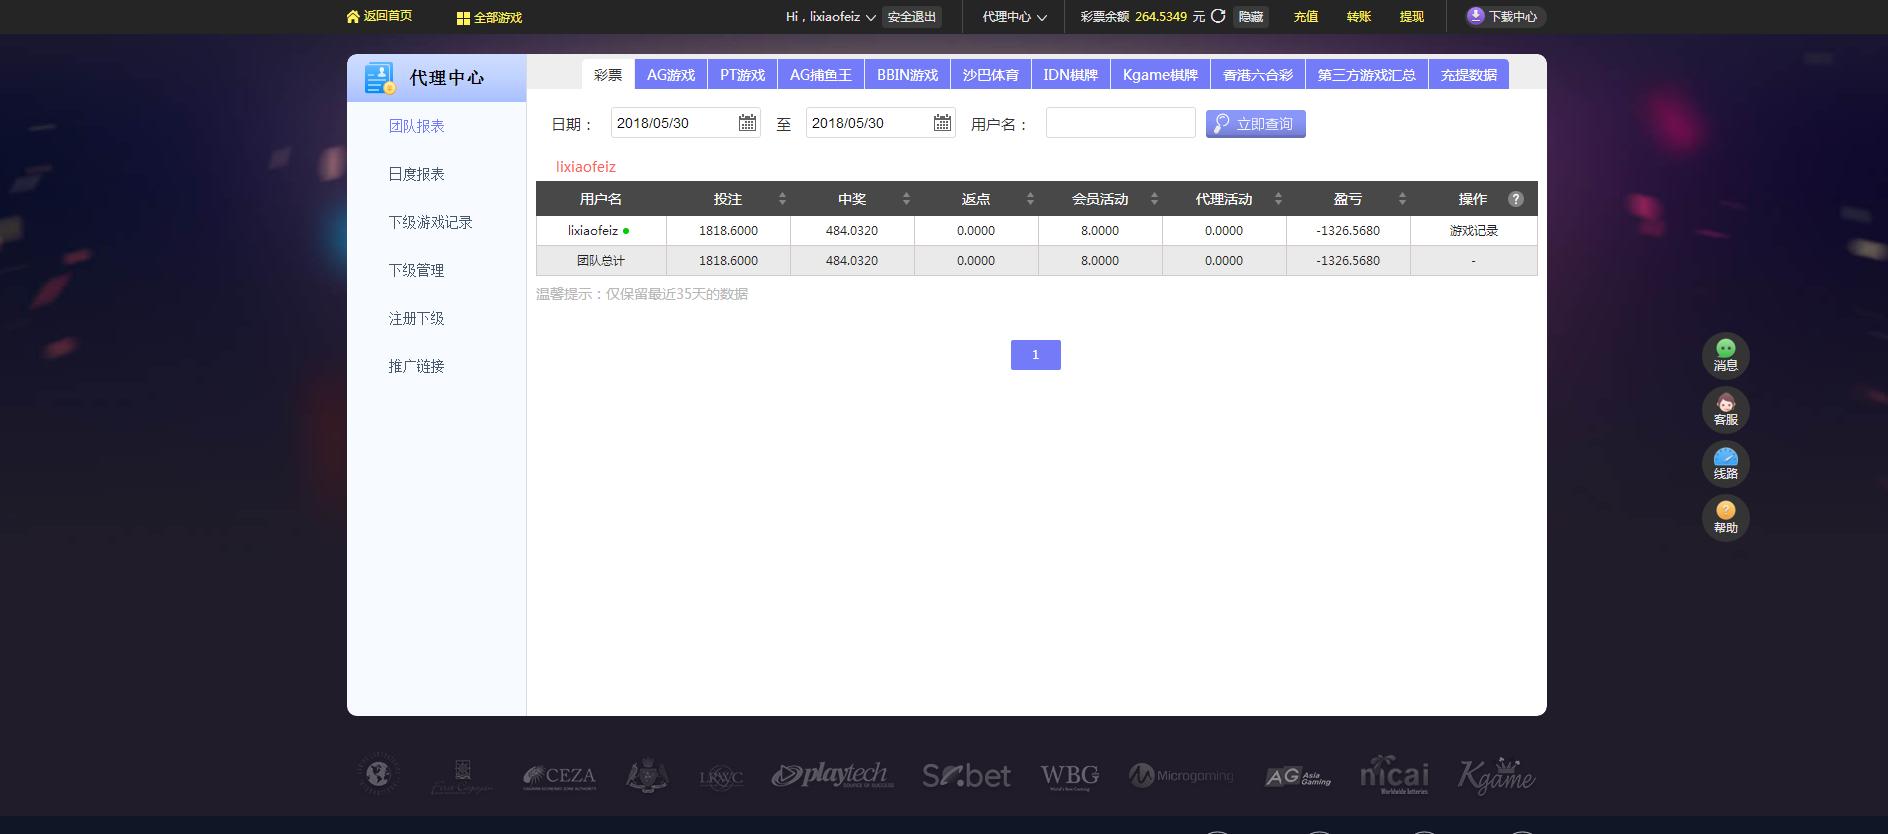Open 团队报表 in sidebar

(417, 126)
